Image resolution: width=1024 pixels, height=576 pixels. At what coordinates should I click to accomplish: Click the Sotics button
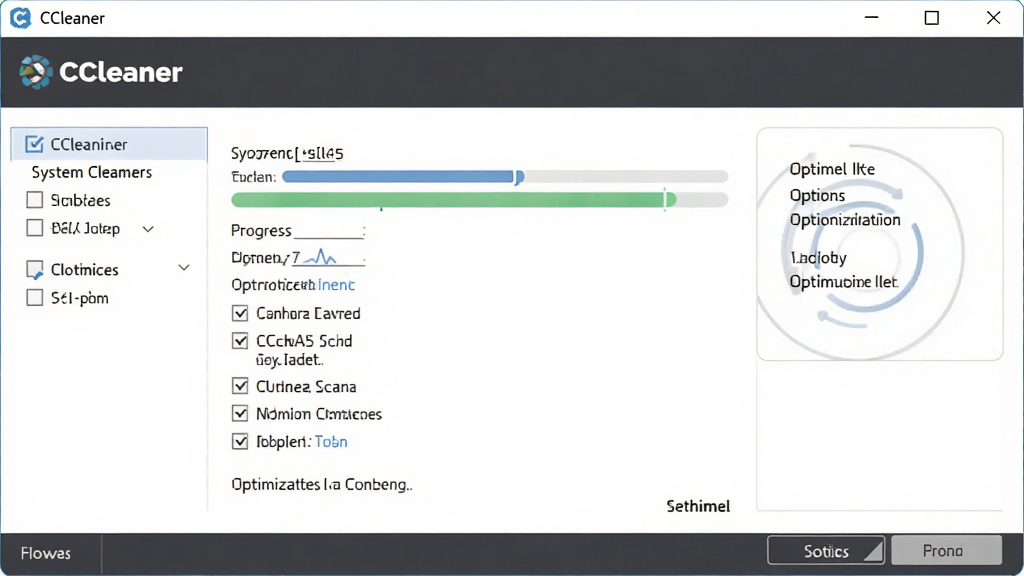coord(826,551)
